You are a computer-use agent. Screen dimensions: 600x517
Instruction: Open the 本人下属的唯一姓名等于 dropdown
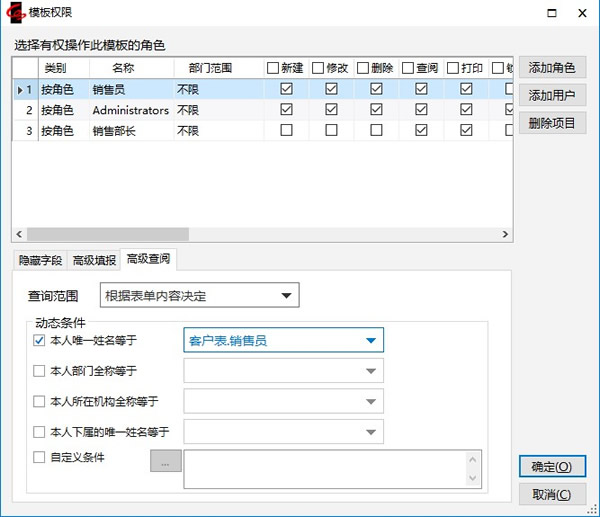tap(284, 432)
